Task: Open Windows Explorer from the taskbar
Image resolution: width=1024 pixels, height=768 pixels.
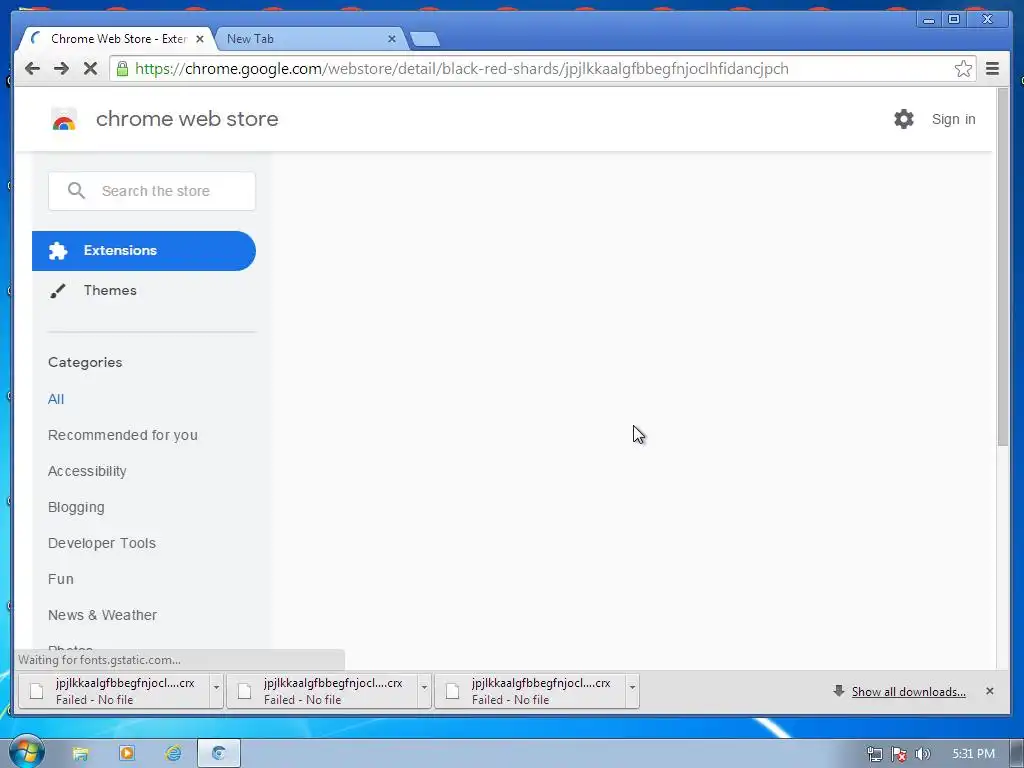Action: tap(80, 754)
